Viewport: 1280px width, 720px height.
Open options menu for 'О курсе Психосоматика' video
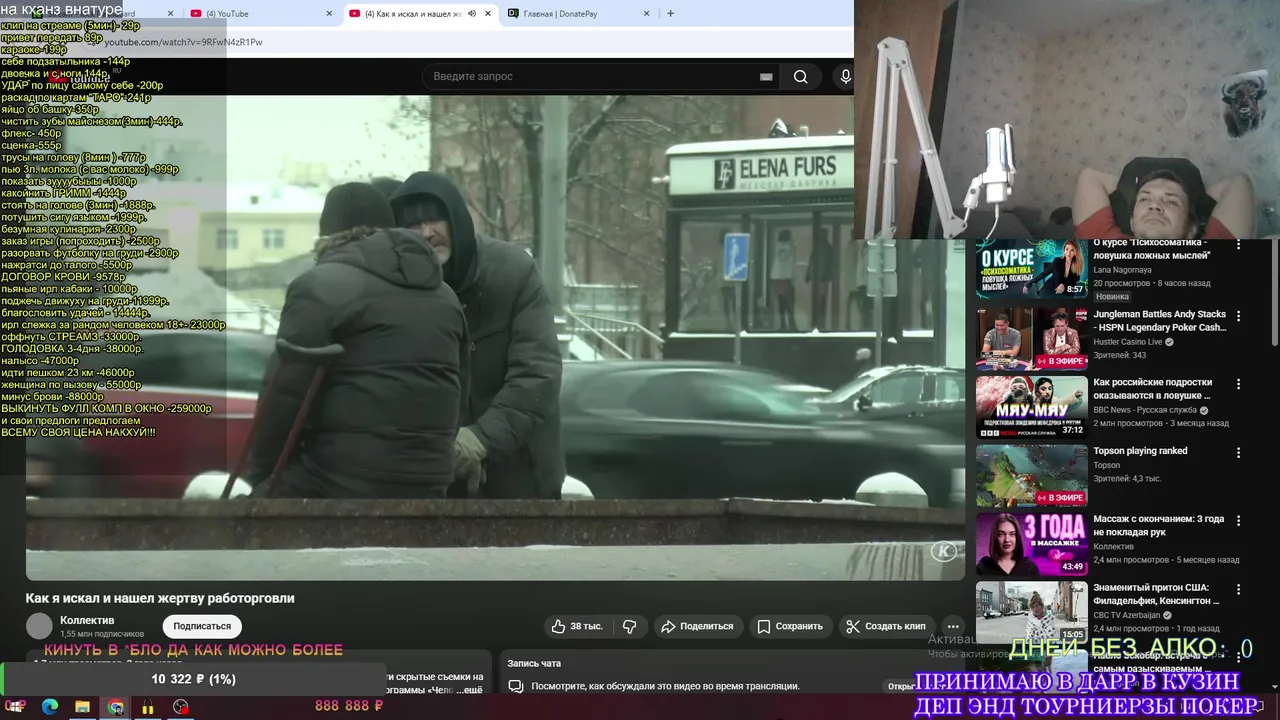(x=1238, y=246)
